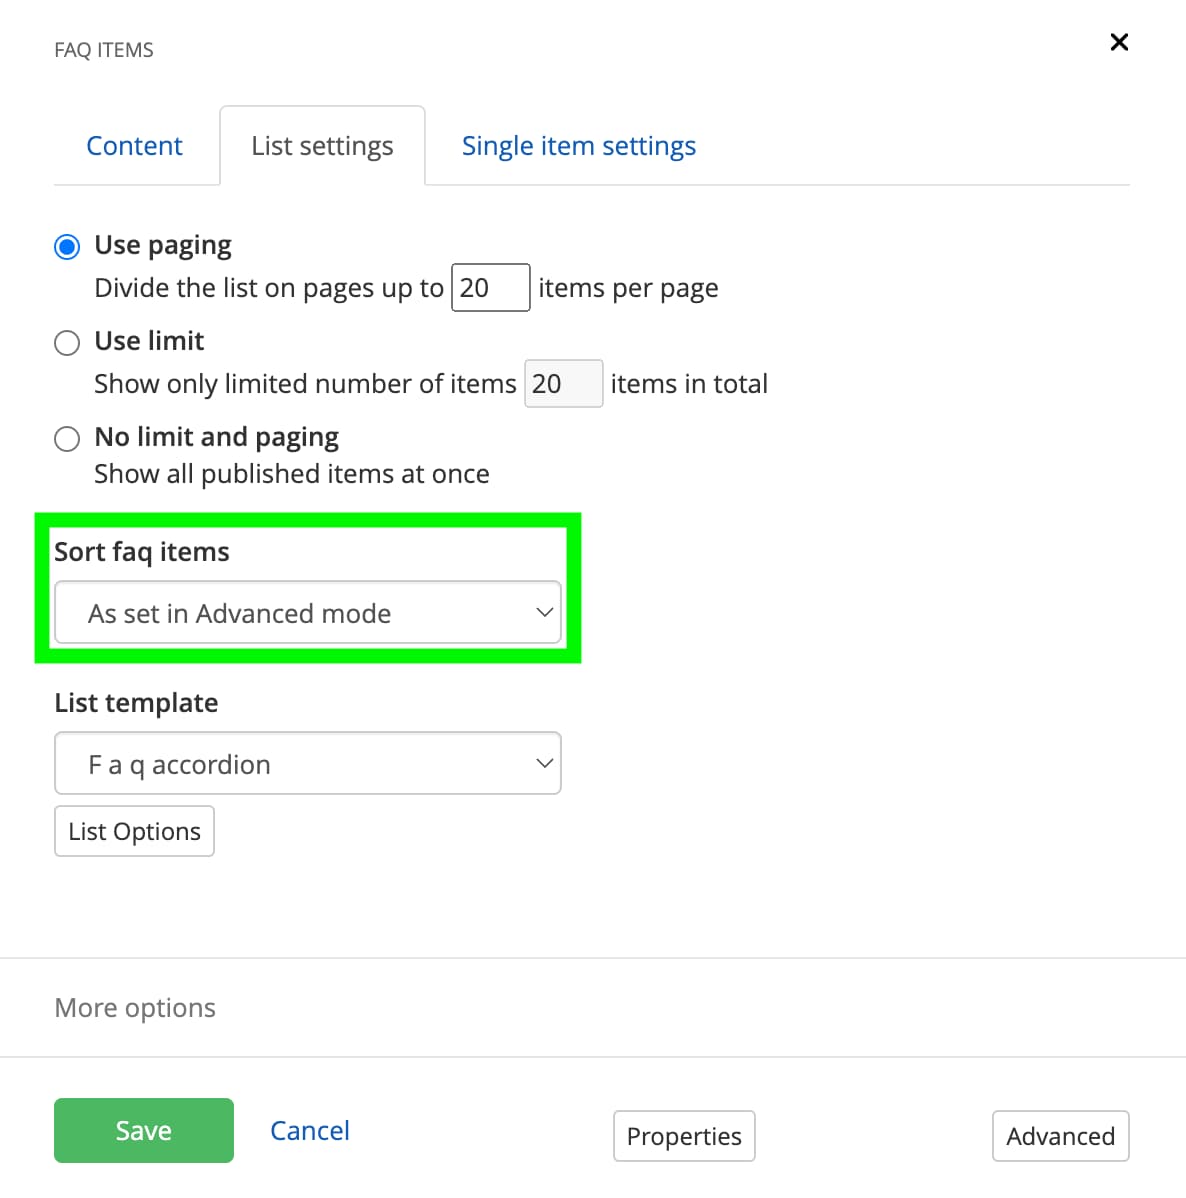Click the items per page input field
The width and height of the screenshot is (1186, 1198).
tap(490, 287)
